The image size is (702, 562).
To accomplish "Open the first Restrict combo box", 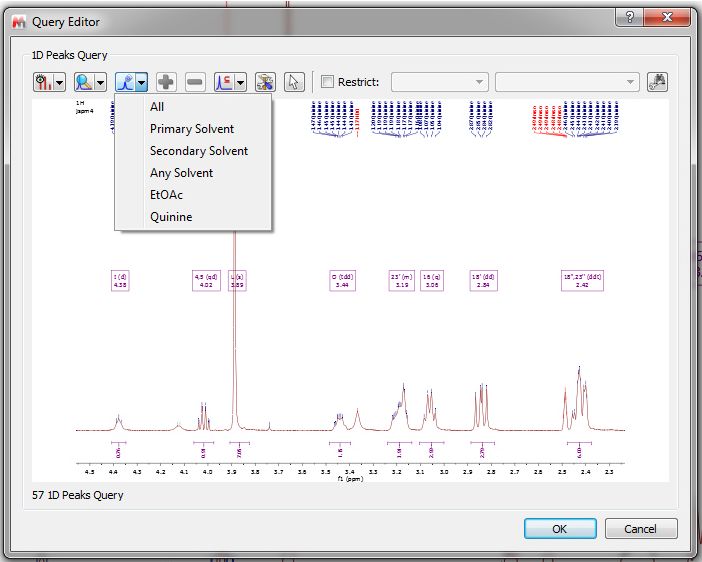I will pos(439,82).
